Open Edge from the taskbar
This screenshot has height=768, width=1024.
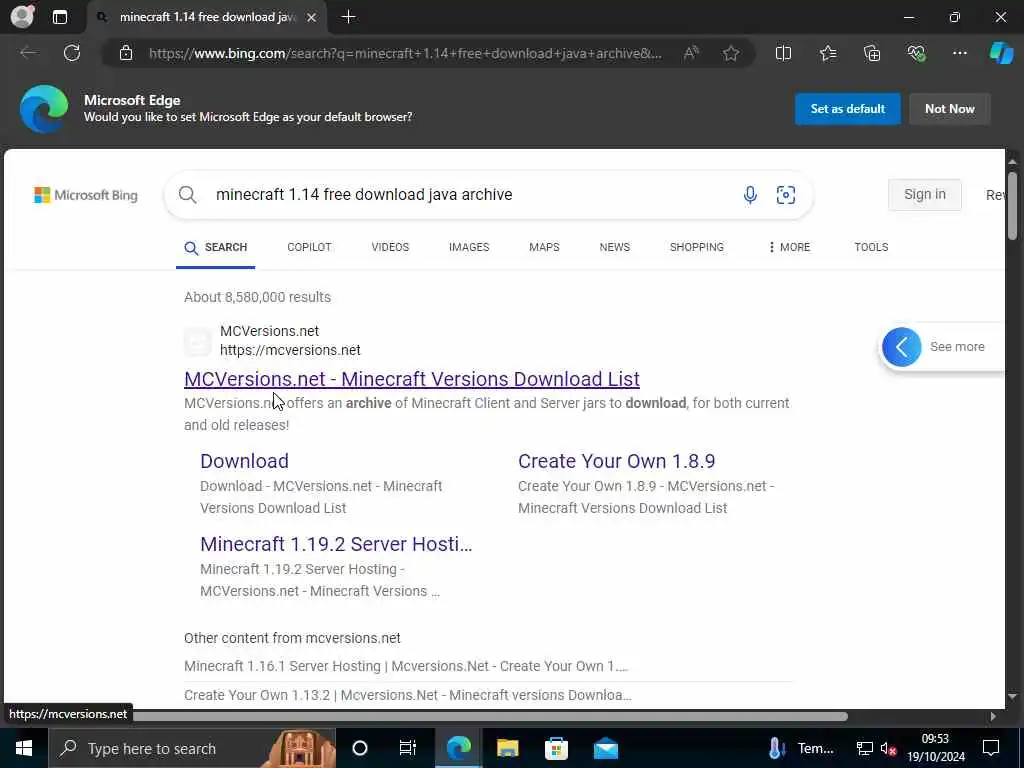point(458,748)
